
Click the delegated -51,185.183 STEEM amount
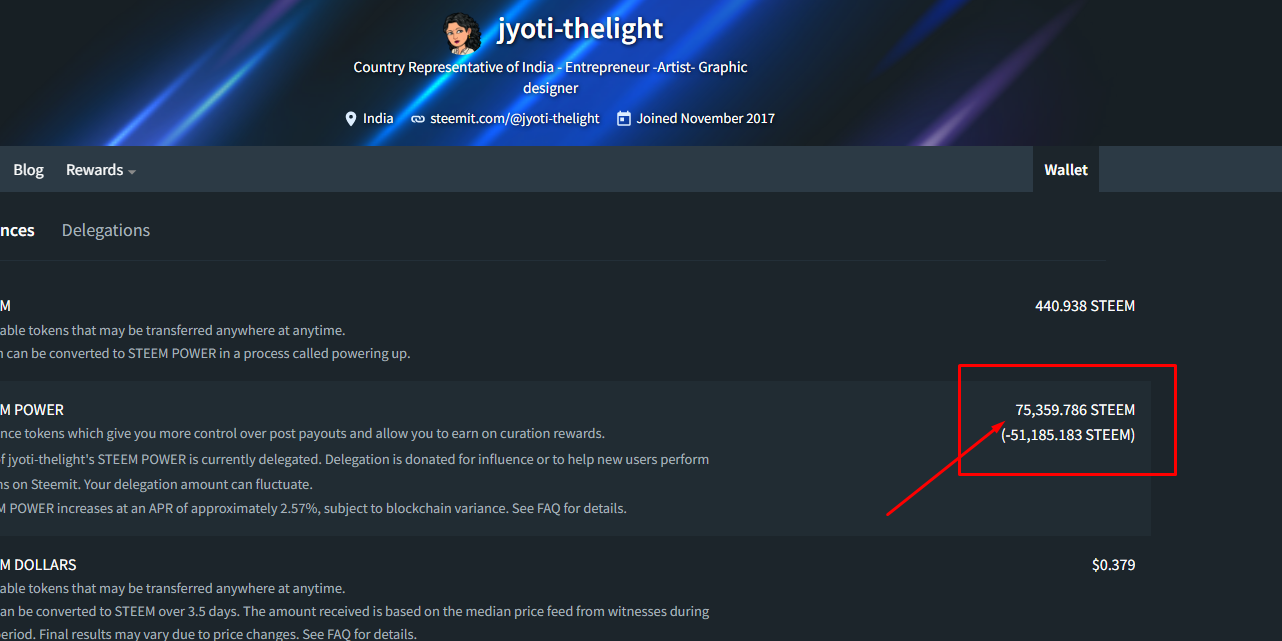click(x=1068, y=435)
